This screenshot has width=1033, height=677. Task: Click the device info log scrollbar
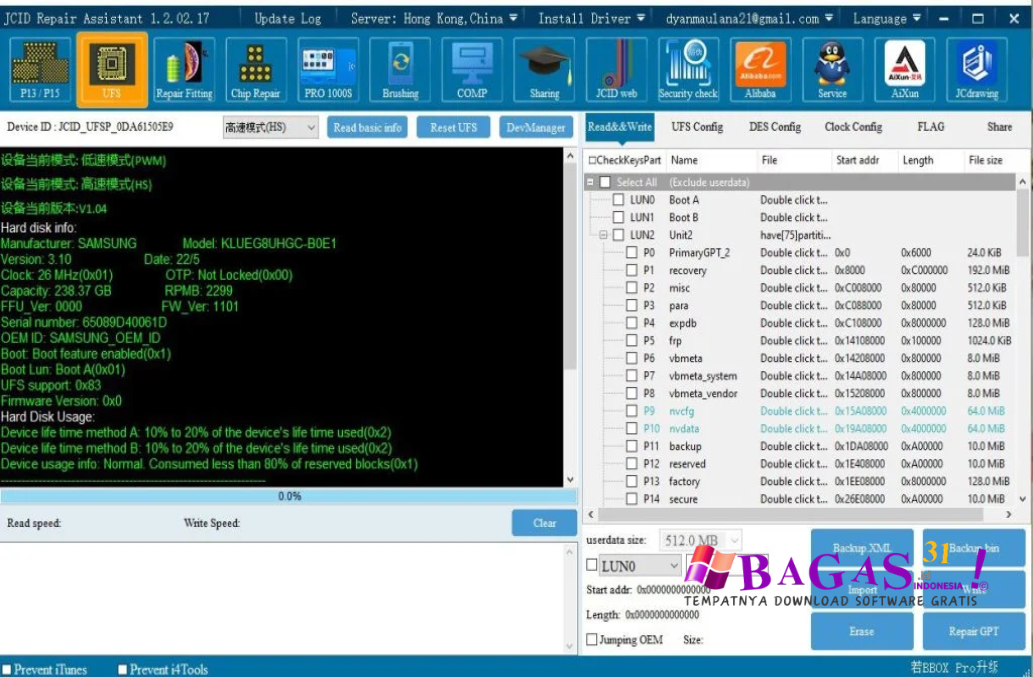tap(571, 317)
